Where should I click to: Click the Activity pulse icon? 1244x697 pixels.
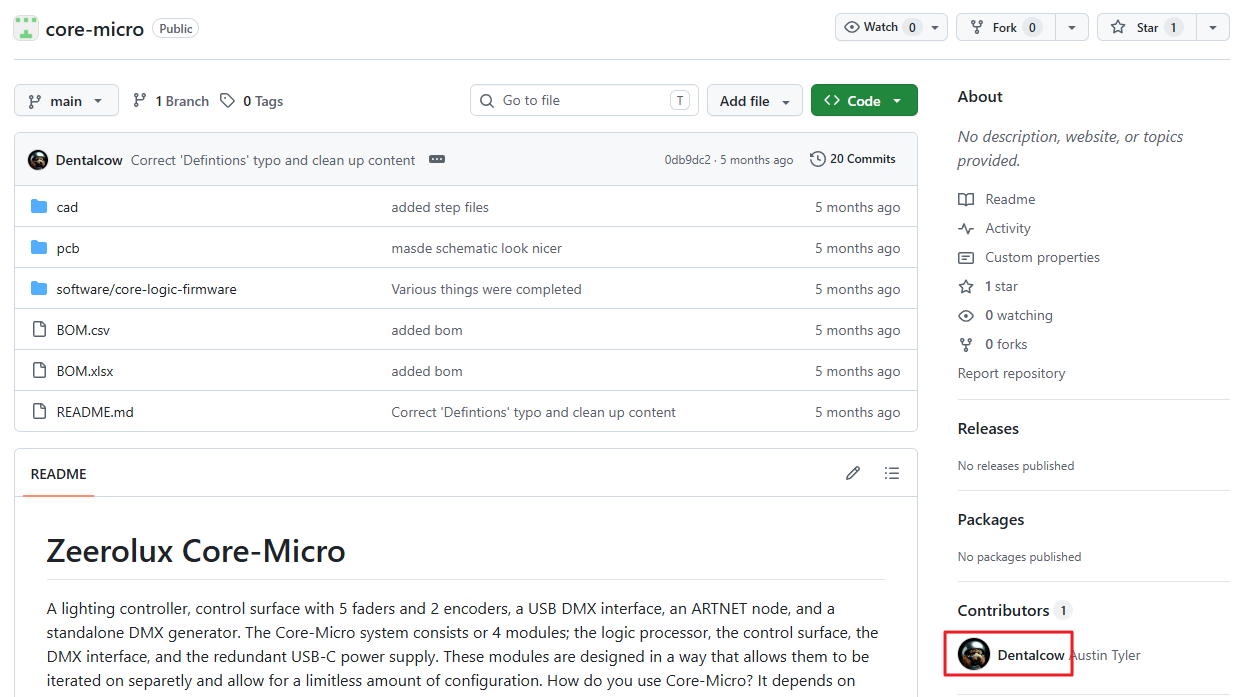tap(966, 228)
